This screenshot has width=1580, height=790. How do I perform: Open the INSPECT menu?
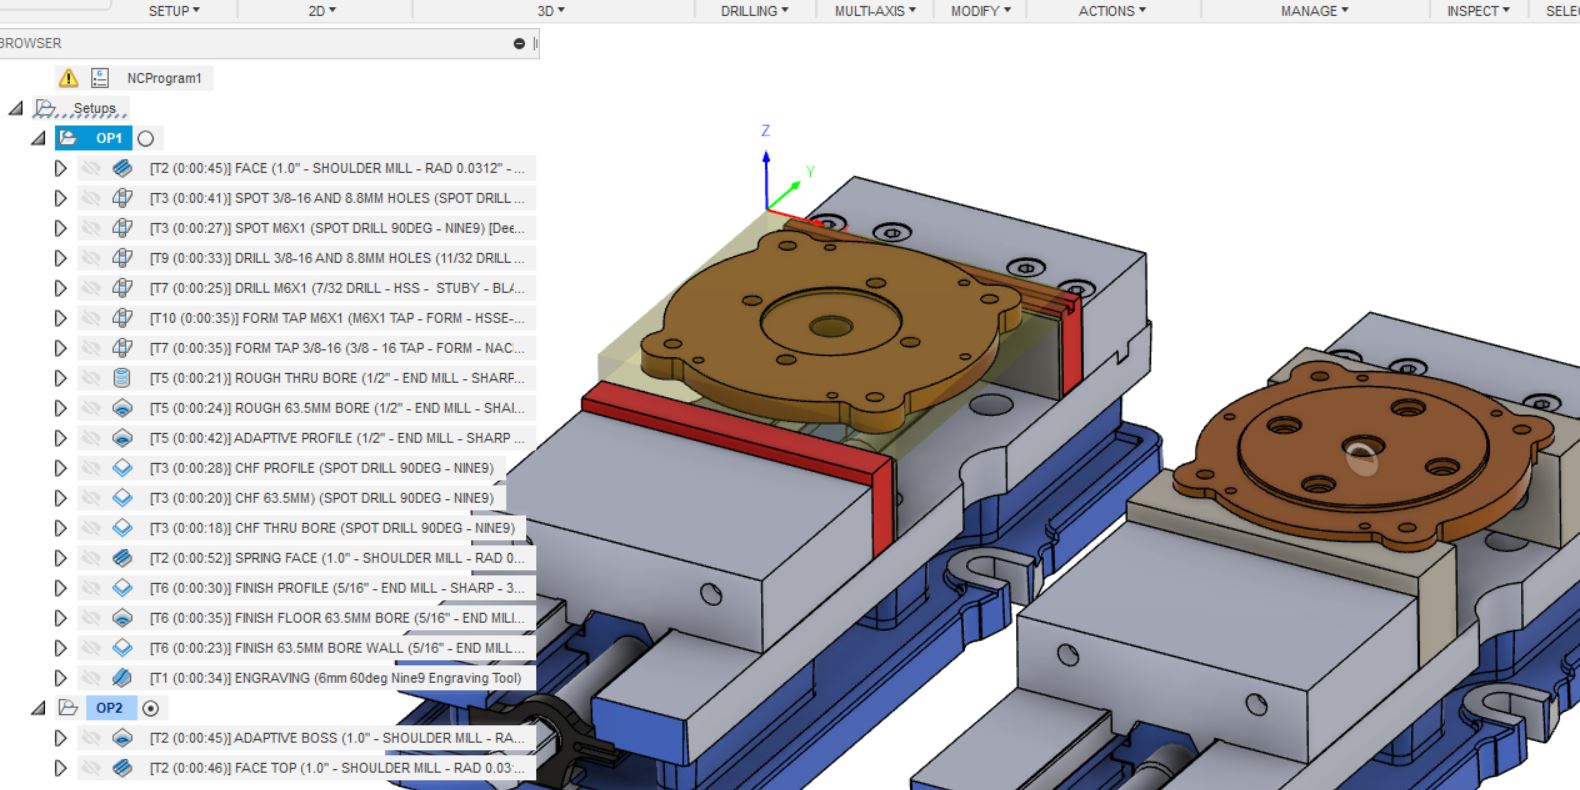coord(1478,11)
